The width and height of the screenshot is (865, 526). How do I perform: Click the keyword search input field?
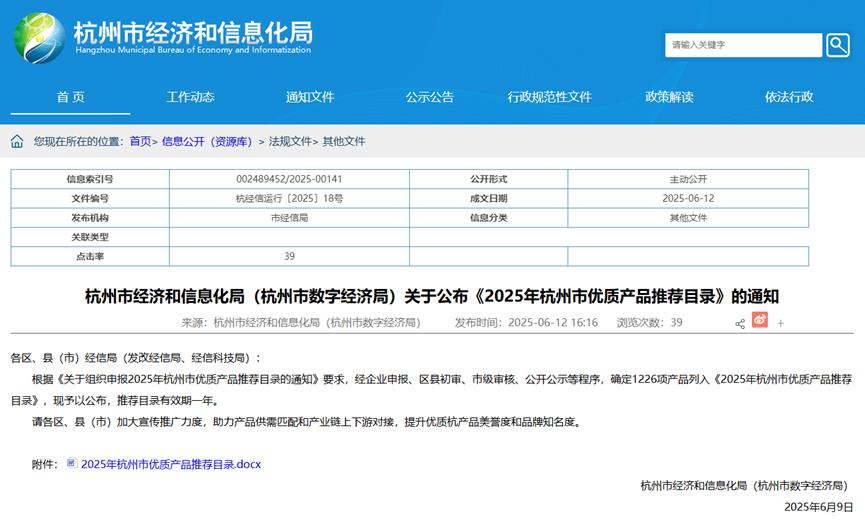(743, 45)
